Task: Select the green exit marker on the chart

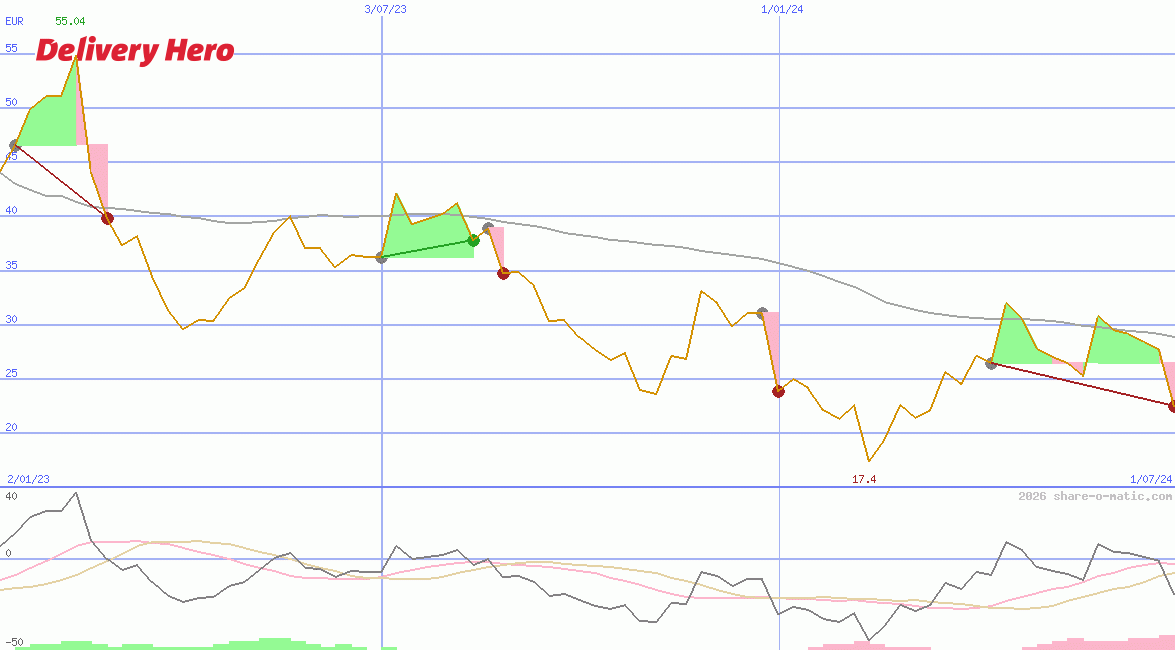Action: [473, 240]
